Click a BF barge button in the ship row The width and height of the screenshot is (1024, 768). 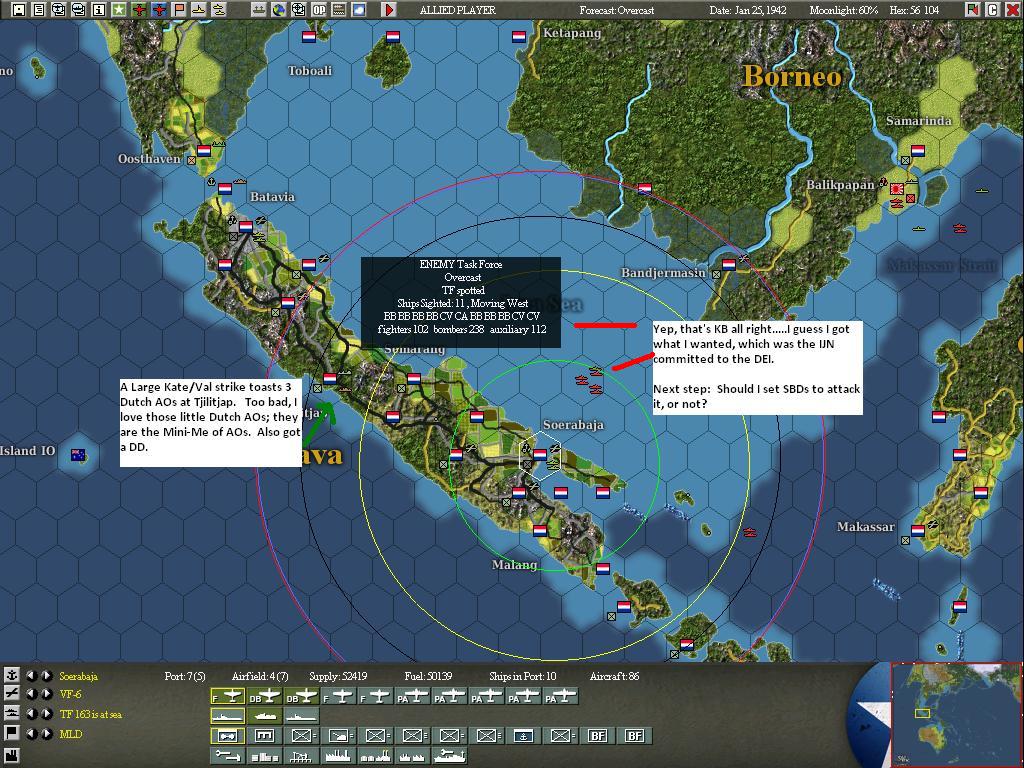pyautogui.click(x=595, y=736)
